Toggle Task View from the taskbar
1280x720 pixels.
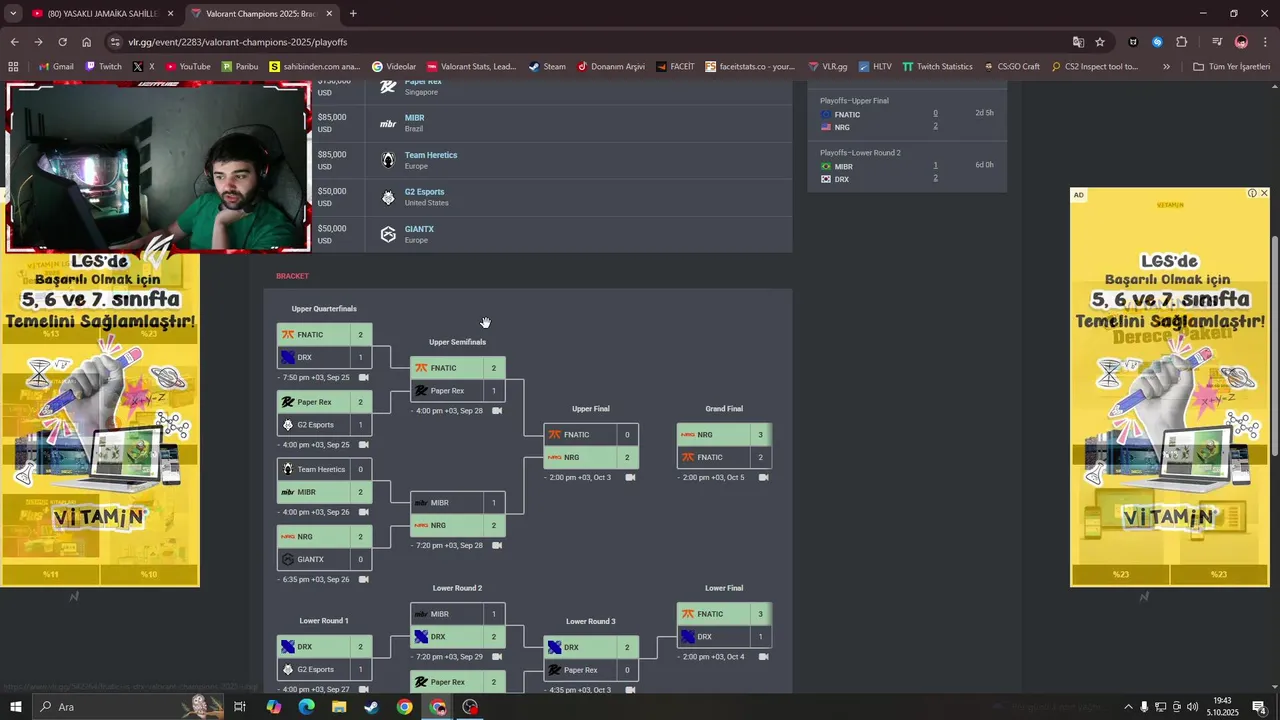(x=240, y=707)
